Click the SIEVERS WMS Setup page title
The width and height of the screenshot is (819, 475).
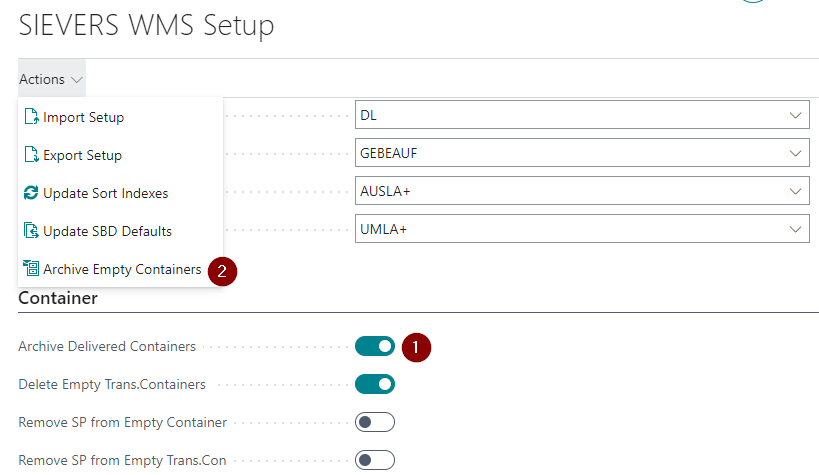click(146, 26)
